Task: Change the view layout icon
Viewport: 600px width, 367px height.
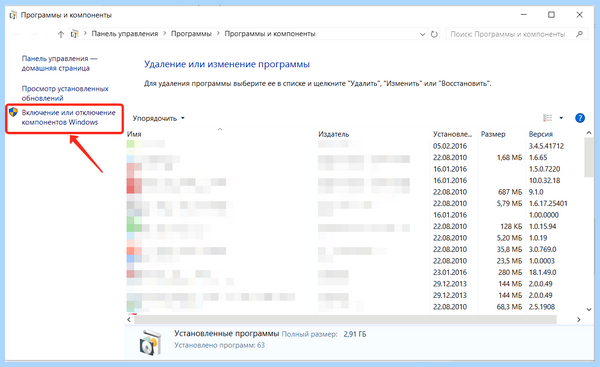Action: pyautogui.click(x=548, y=118)
